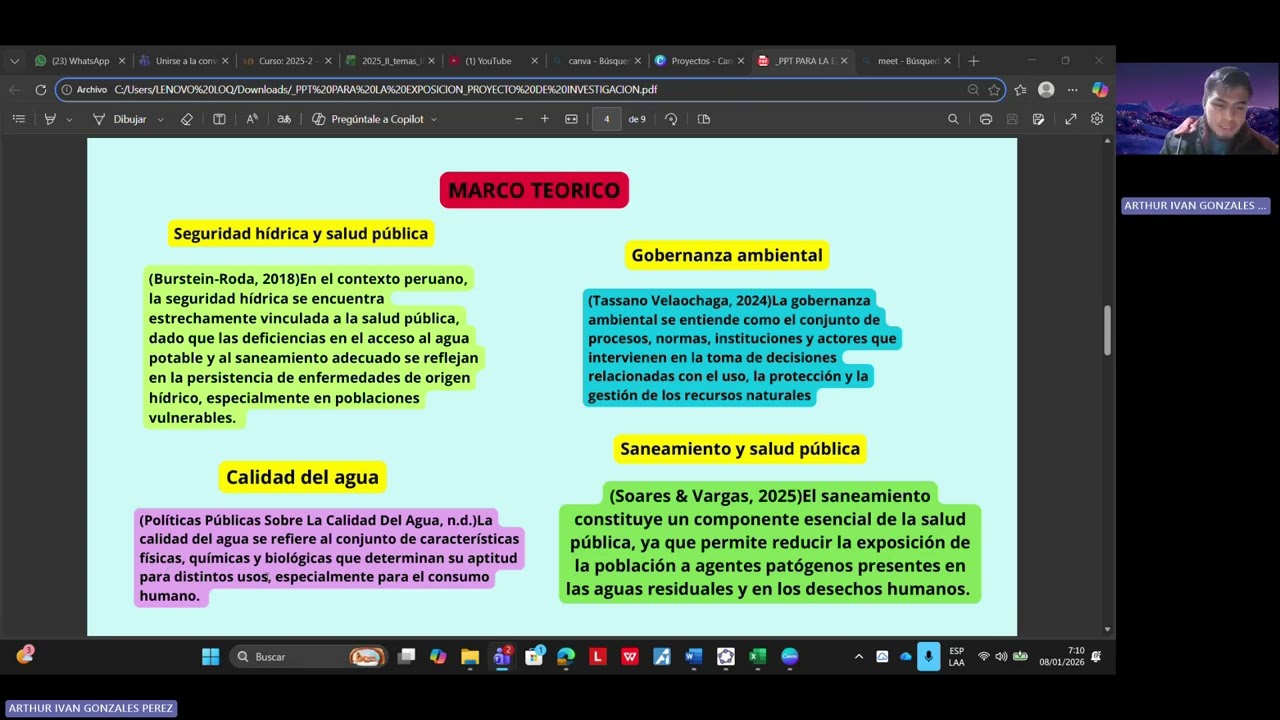
Task: Open the volume control in system tray
Action: pyautogui.click(x=1001, y=657)
